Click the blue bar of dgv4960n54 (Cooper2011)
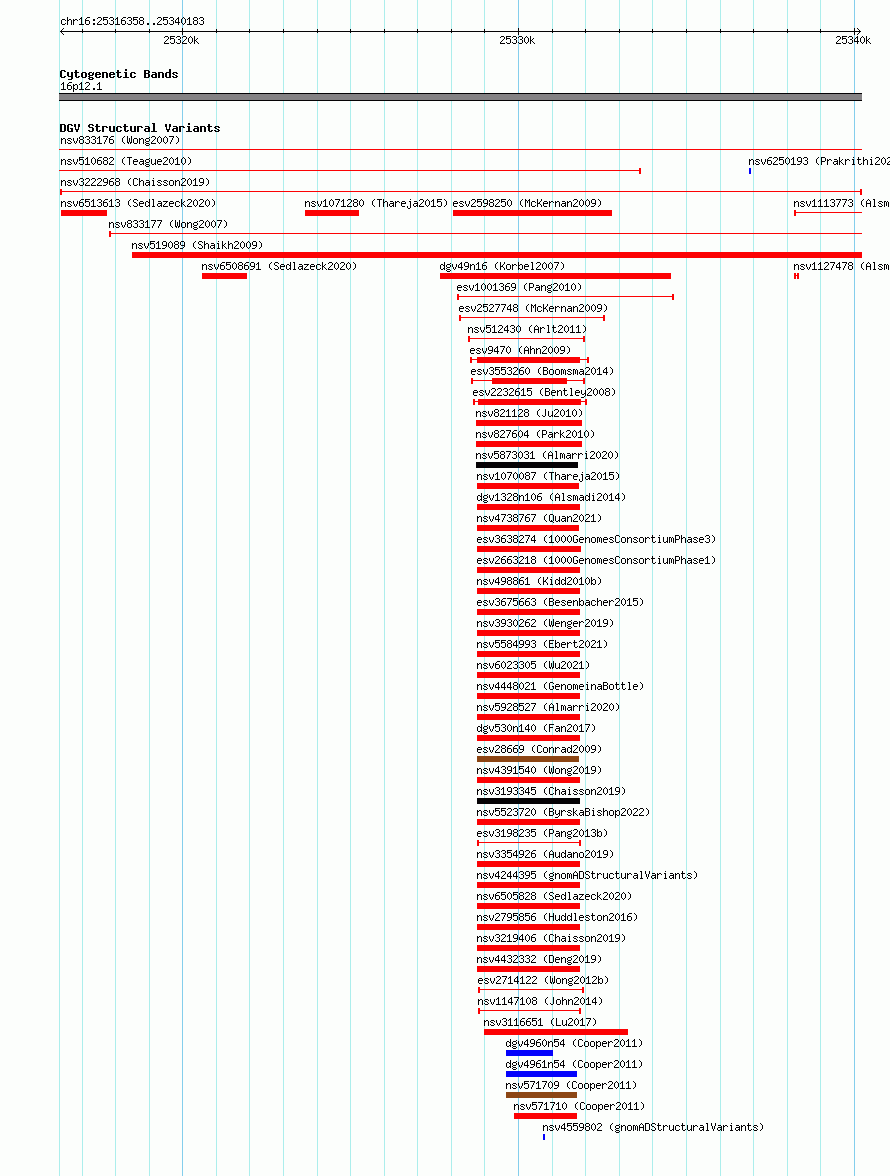This screenshot has width=890, height=1176. (529, 1053)
